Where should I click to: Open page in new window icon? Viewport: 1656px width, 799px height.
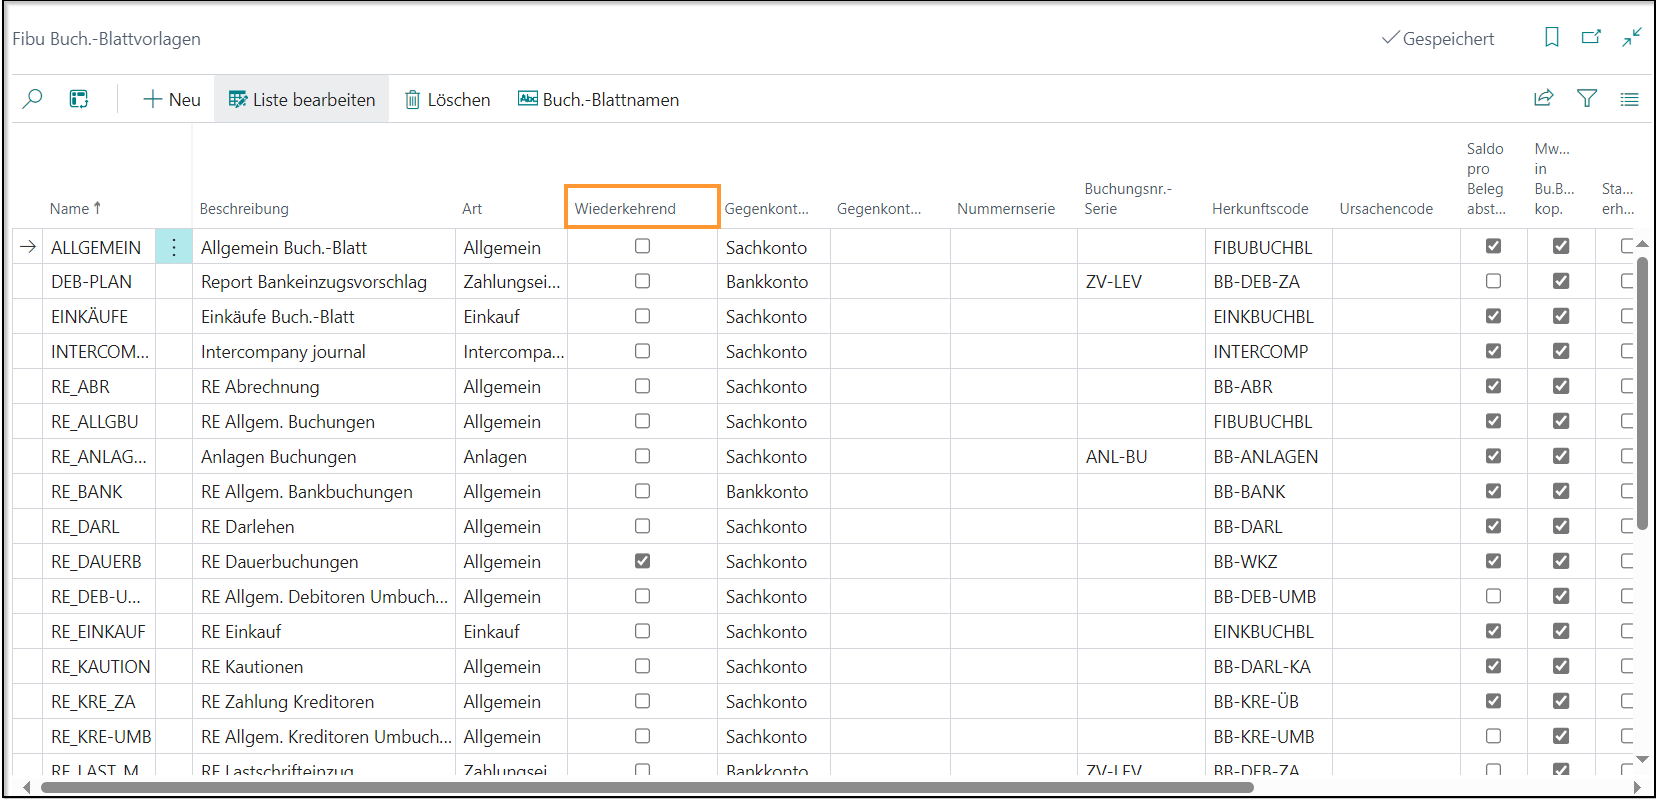click(x=1591, y=38)
